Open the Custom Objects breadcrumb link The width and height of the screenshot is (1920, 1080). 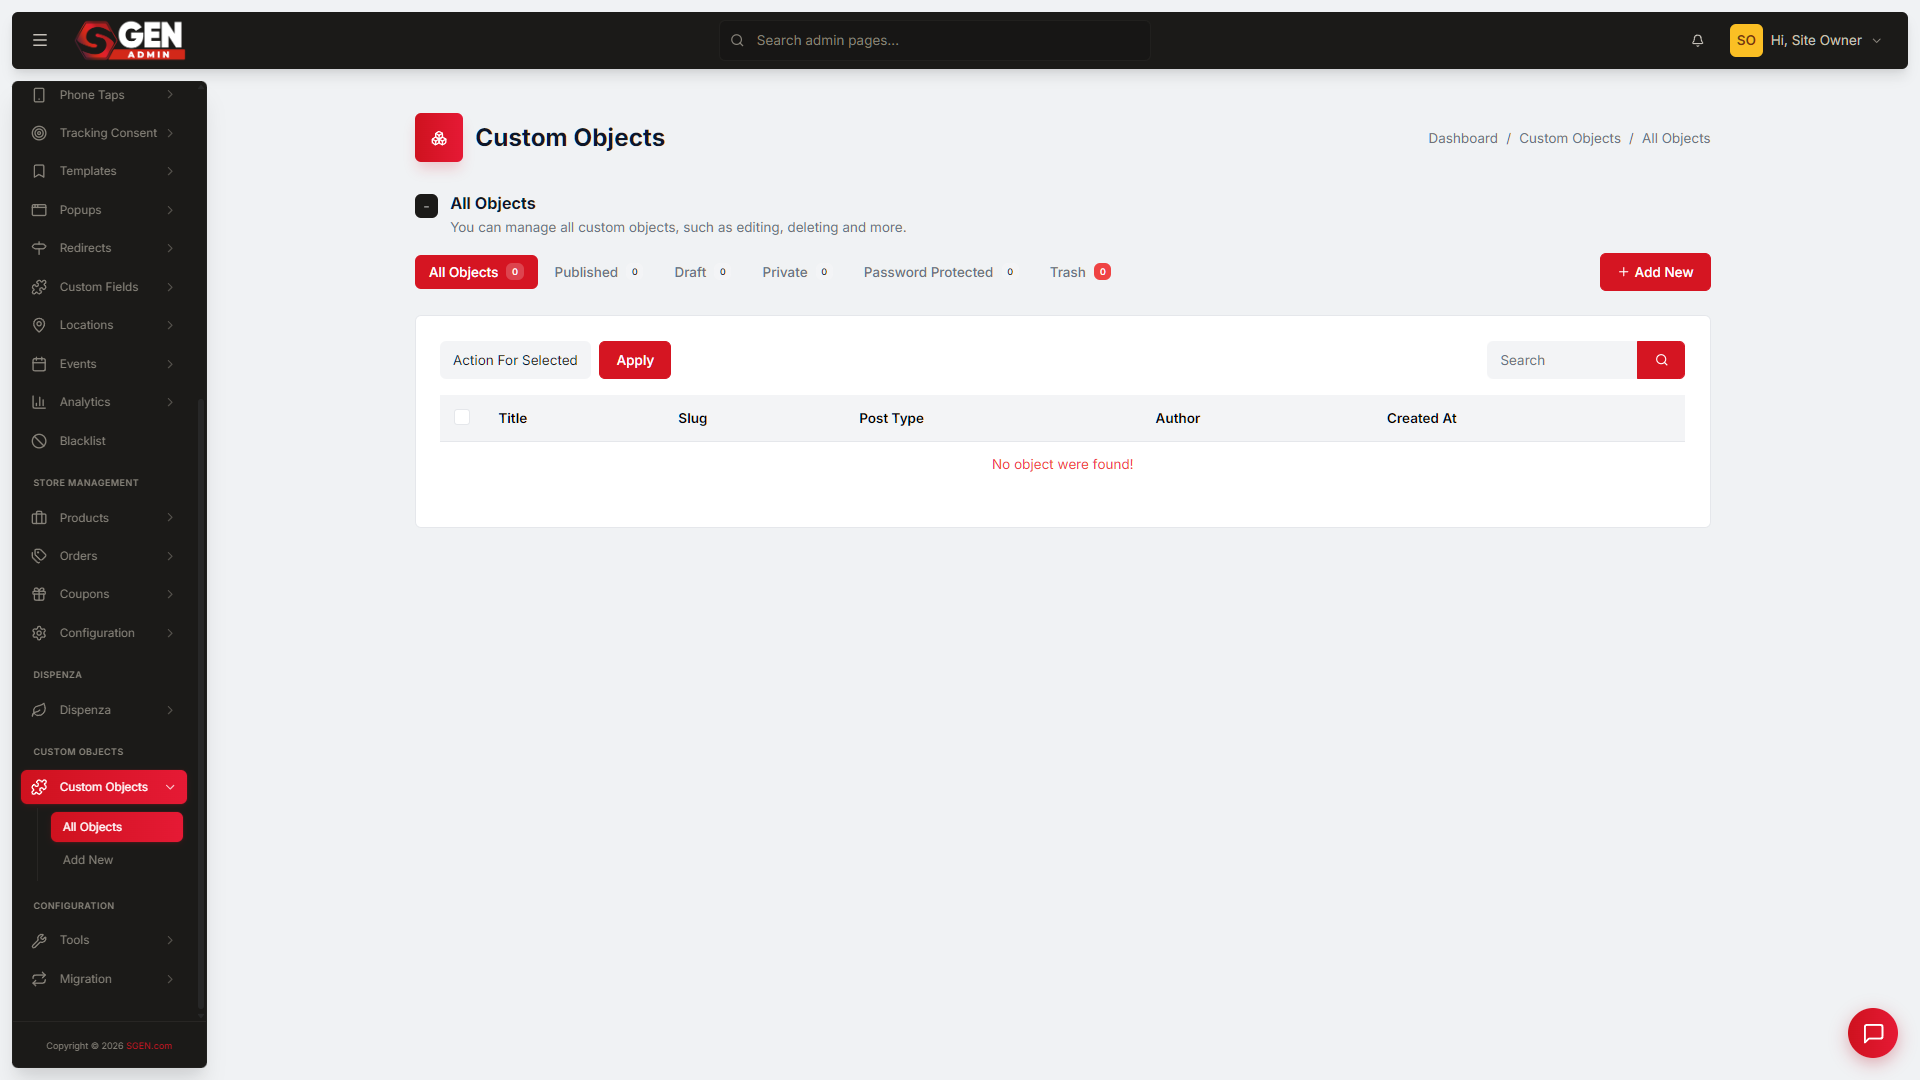(1570, 138)
